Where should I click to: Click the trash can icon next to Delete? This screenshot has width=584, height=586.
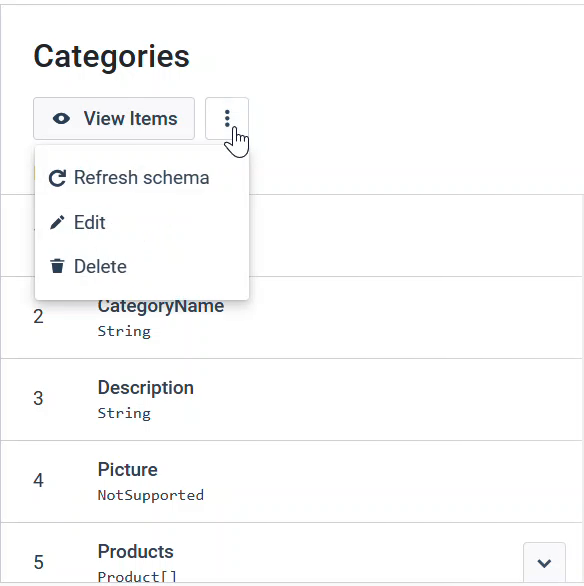click(x=57, y=266)
